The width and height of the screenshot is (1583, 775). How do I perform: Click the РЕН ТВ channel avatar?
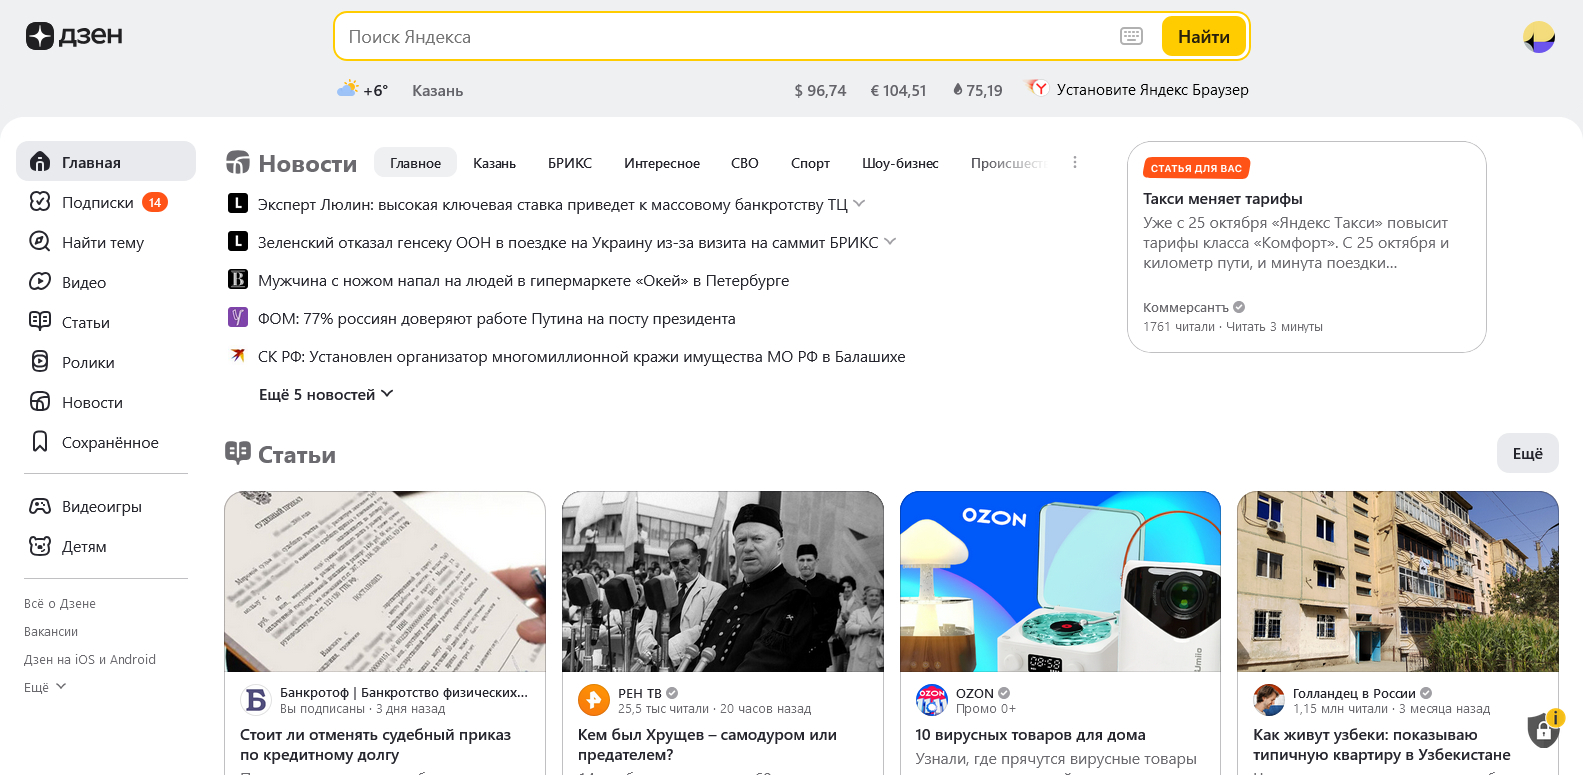(594, 700)
